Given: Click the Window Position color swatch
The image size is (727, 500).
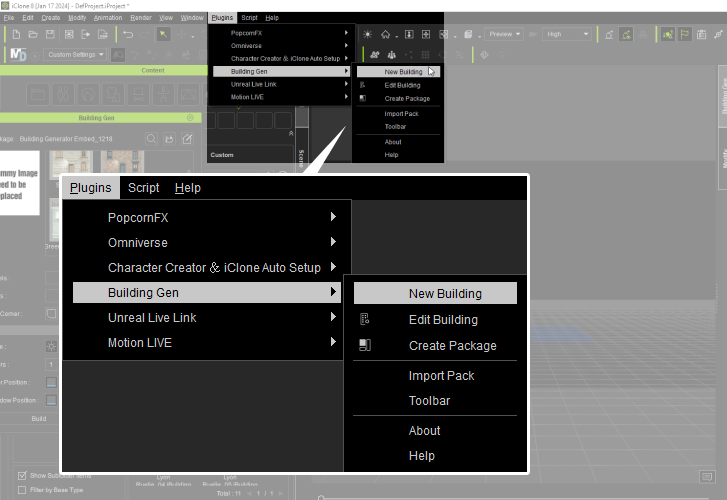Looking at the screenshot, I should click(51, 400).
